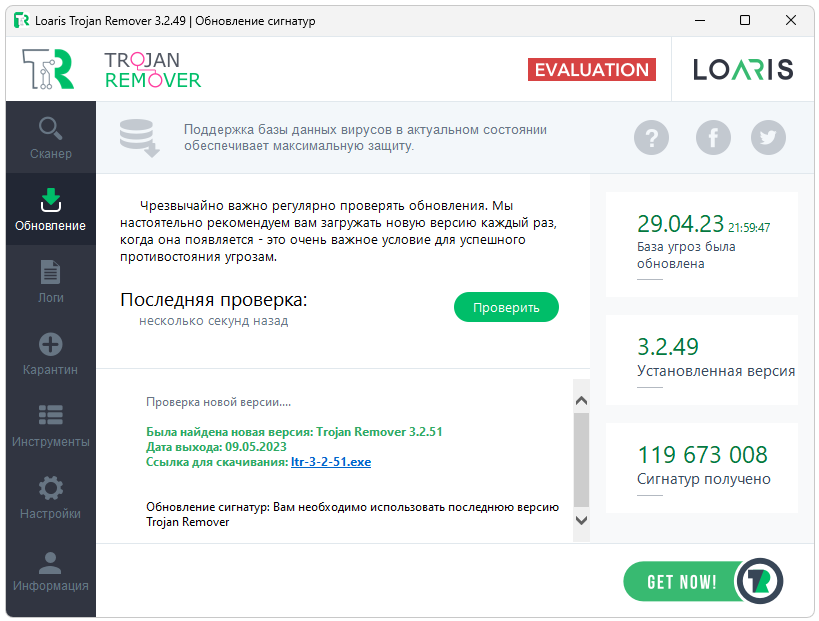
Task: Open the Facebook icon link
Action: [713, 138]
